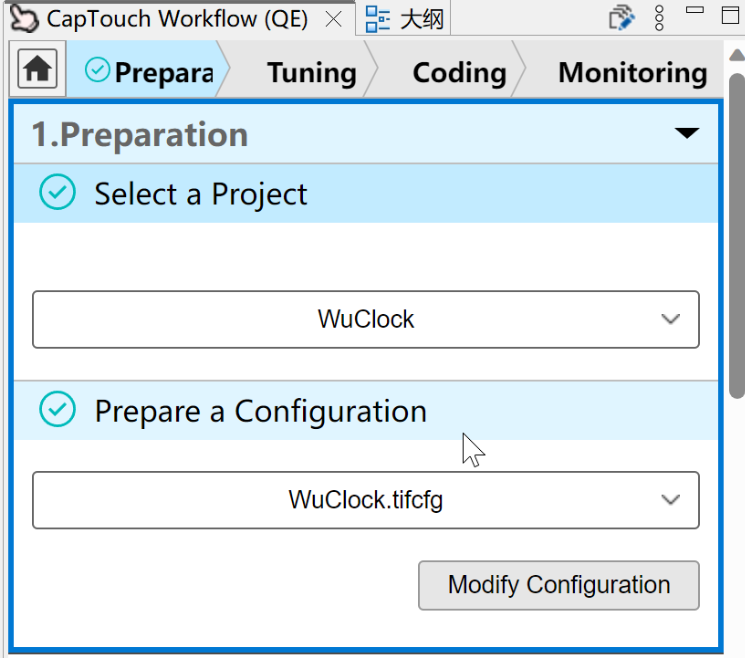Click the checkmark icon on the Preparation step
The width and height of the screenshot is (745, 658).
coord(98,70)
